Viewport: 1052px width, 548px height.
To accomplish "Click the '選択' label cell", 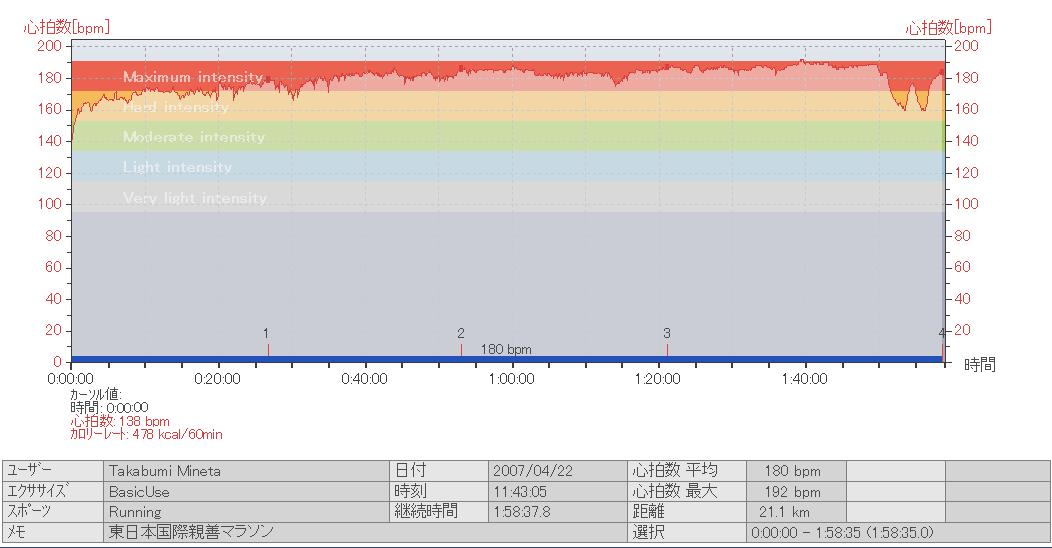I will pyautogui.click(x=686, y=533).
